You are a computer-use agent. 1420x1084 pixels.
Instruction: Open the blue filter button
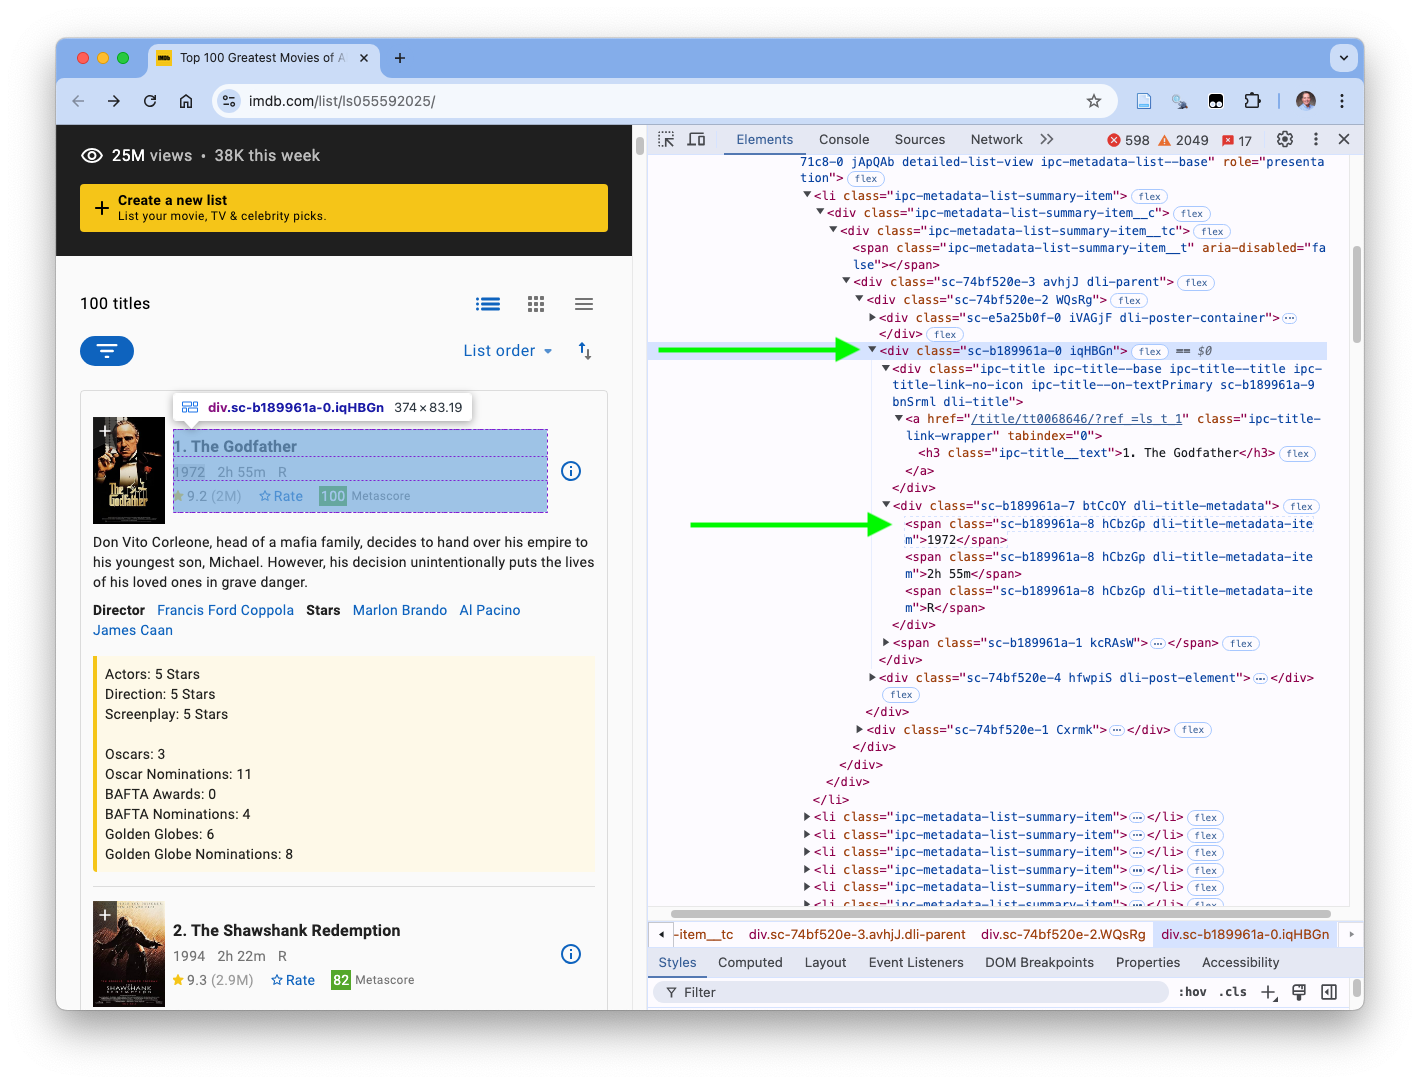(x=107, y=351)
